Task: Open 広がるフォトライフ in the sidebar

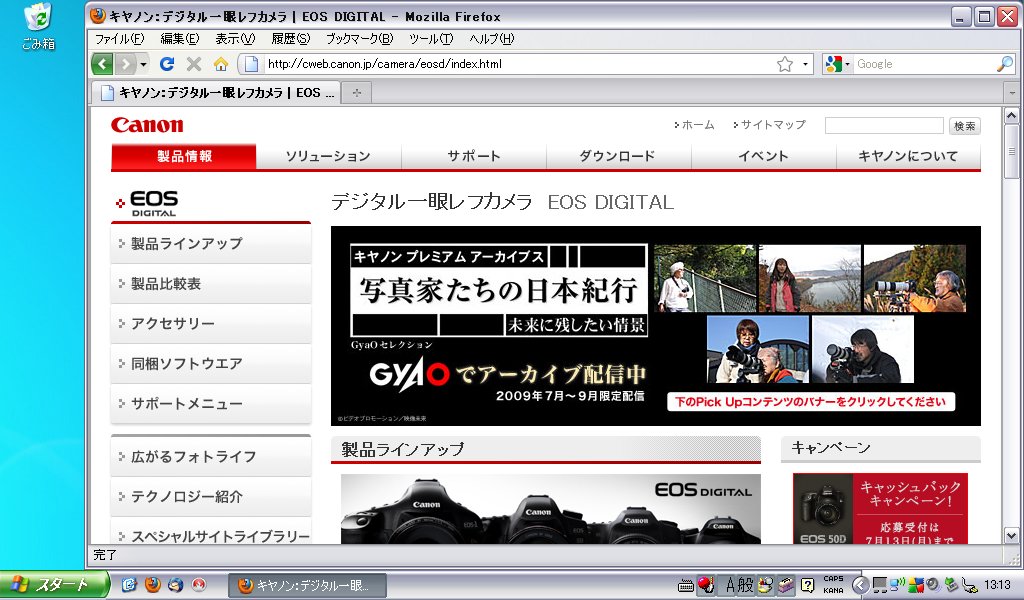Action: click(211, 456)
